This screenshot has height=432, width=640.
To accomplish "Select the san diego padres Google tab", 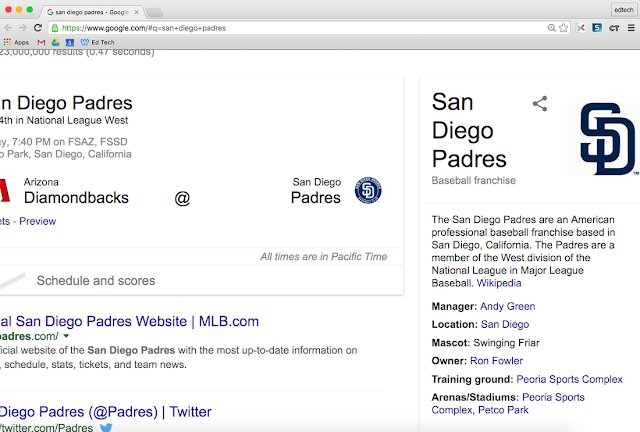I will [92, 12].
